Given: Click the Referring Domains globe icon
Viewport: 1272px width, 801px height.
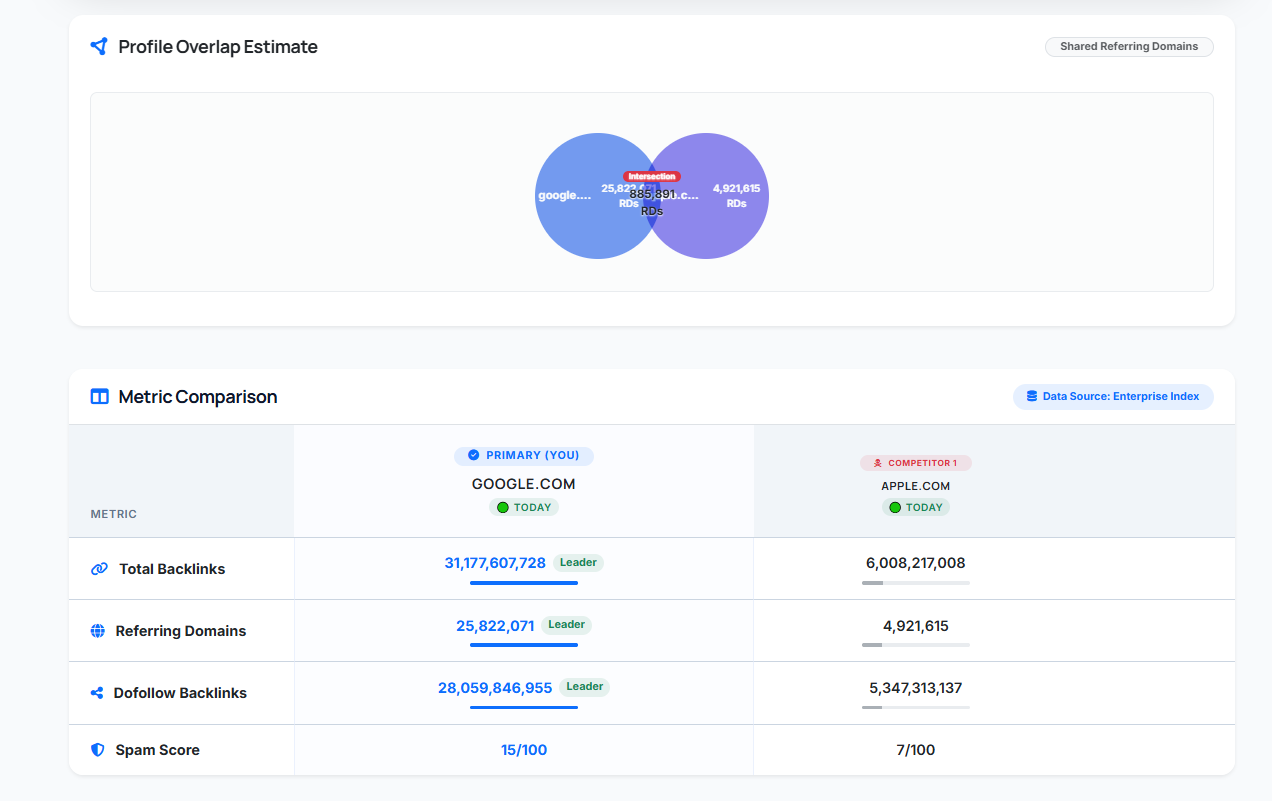Looking at the screenshot, I should [x=97, y=631].
